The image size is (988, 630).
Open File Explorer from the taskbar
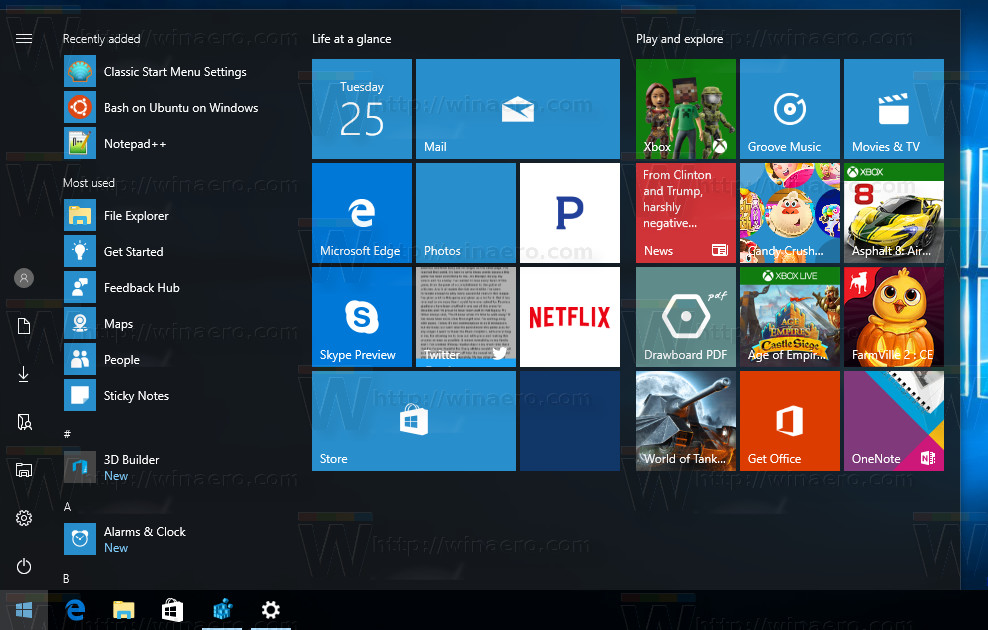point(123,610)
